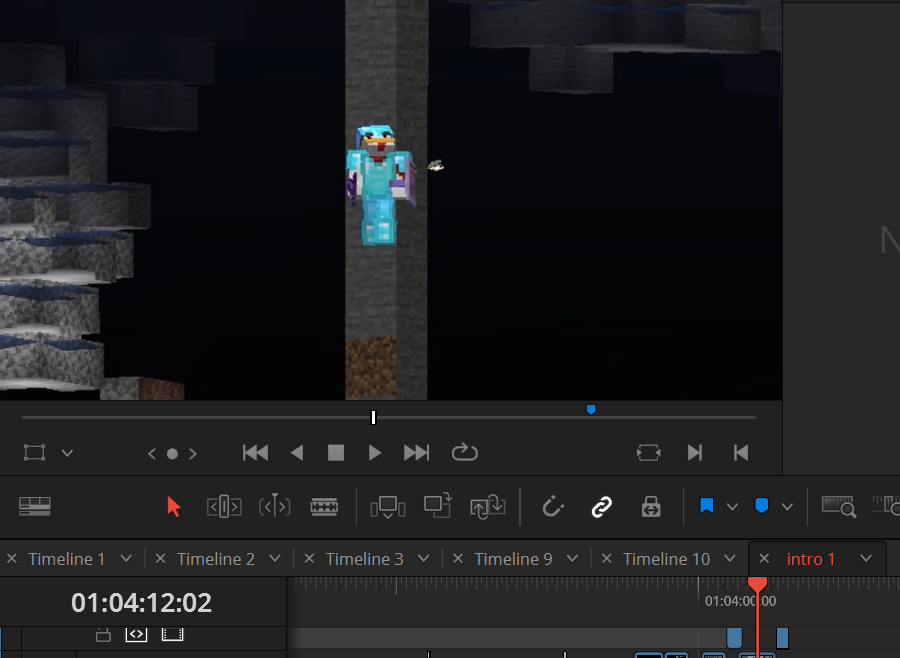Click the Insert Clip button

[388, 507]
